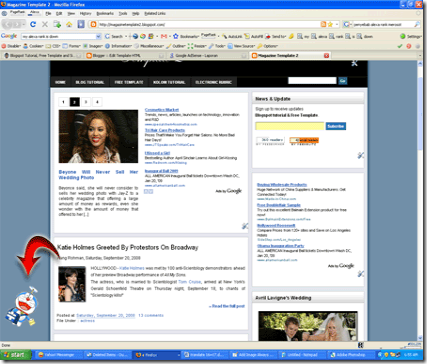Viewport: 427px width, 364px height.
Task: Click BLOG TUTORIAL in blog navigation bar
Action: tap(90, 82)
